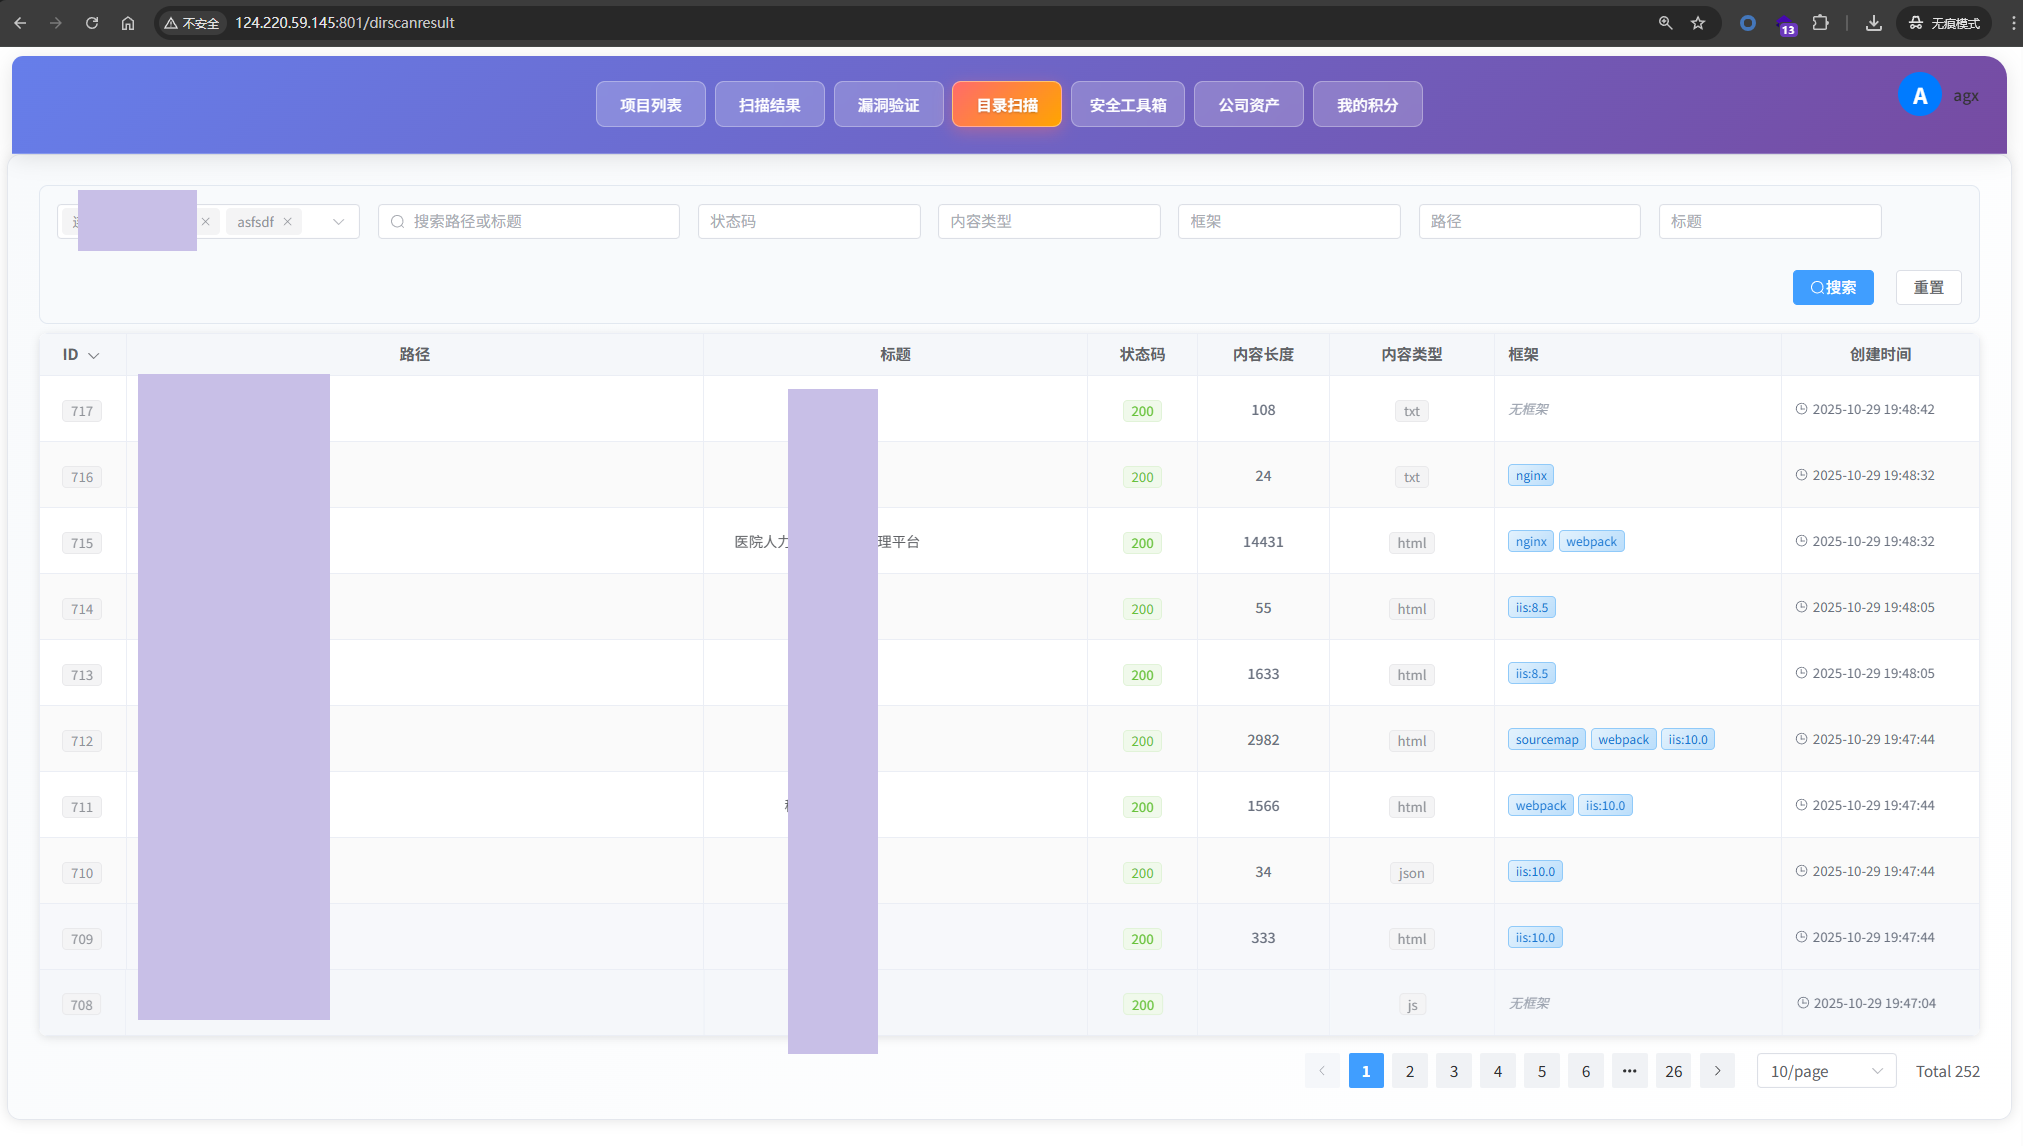Click the 200 status badge in row 713
Screen dimensions: 2023x1146
(1142, 675)
